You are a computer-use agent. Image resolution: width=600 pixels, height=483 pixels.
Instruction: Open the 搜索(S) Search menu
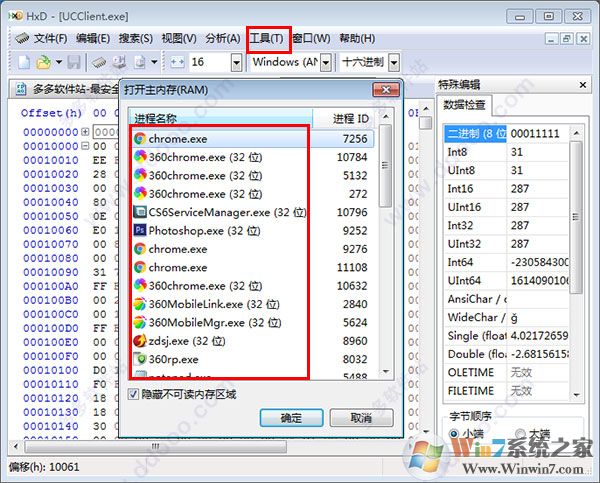coord(135,38)
